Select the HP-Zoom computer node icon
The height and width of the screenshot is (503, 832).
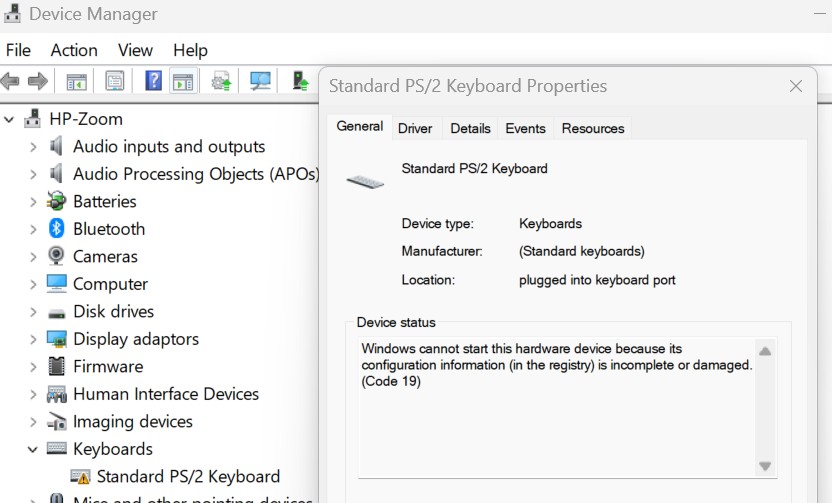(x=32, y=118)
